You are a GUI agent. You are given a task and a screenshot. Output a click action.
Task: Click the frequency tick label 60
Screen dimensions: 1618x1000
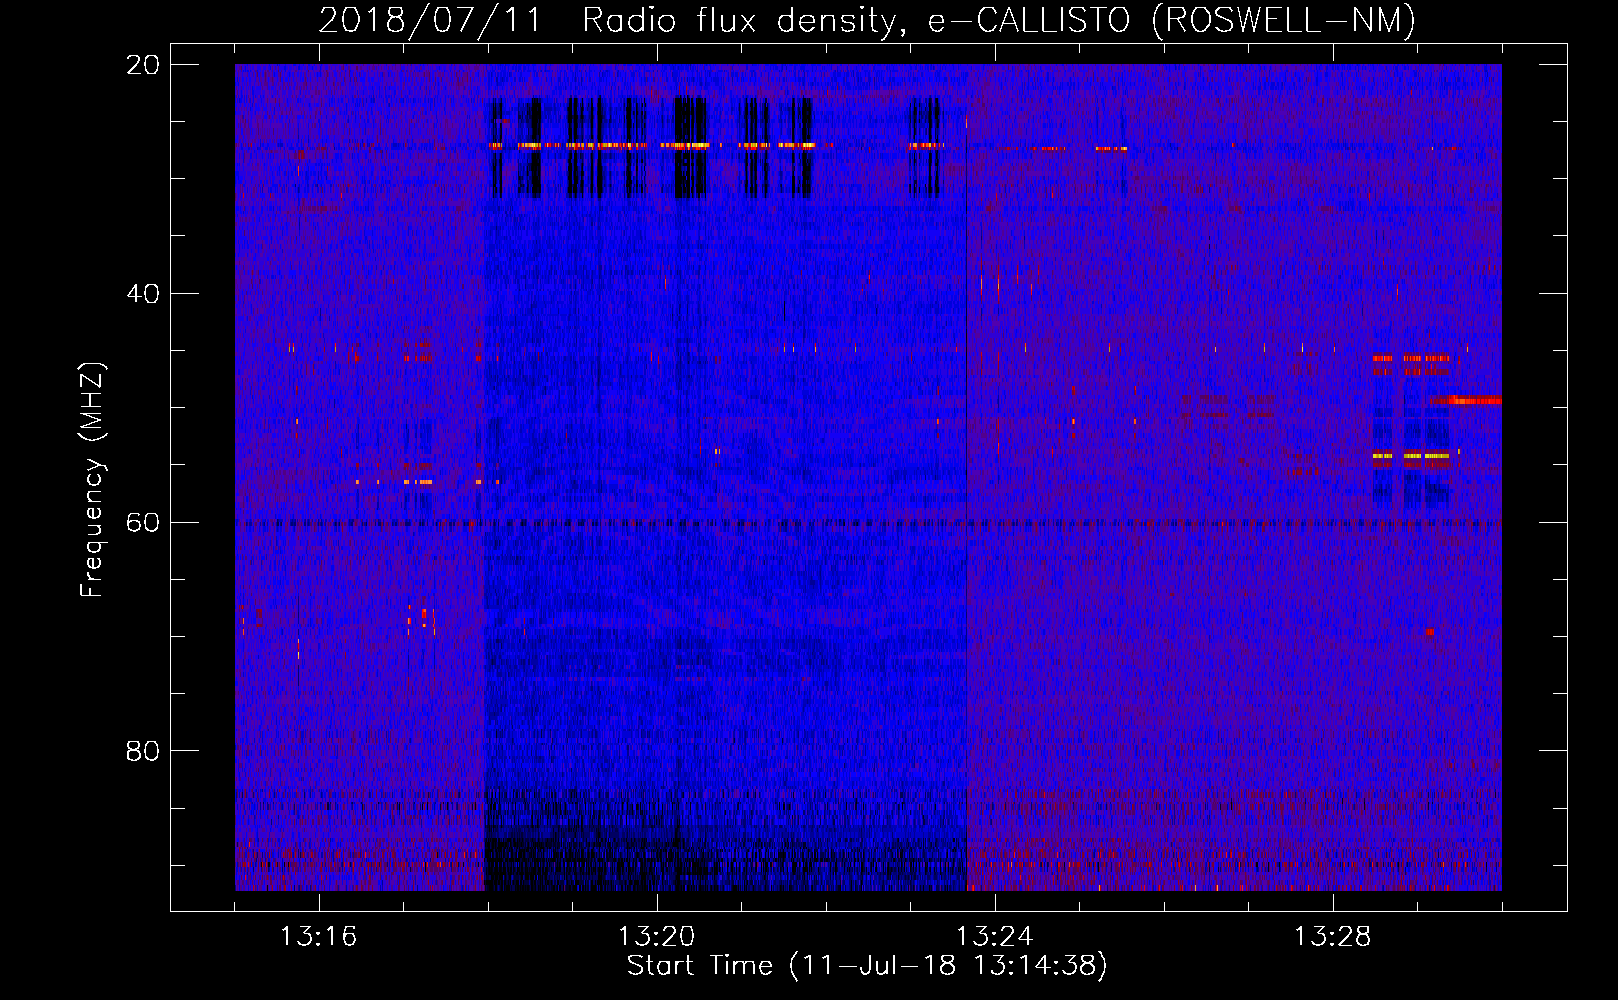[x=143, y=522]
